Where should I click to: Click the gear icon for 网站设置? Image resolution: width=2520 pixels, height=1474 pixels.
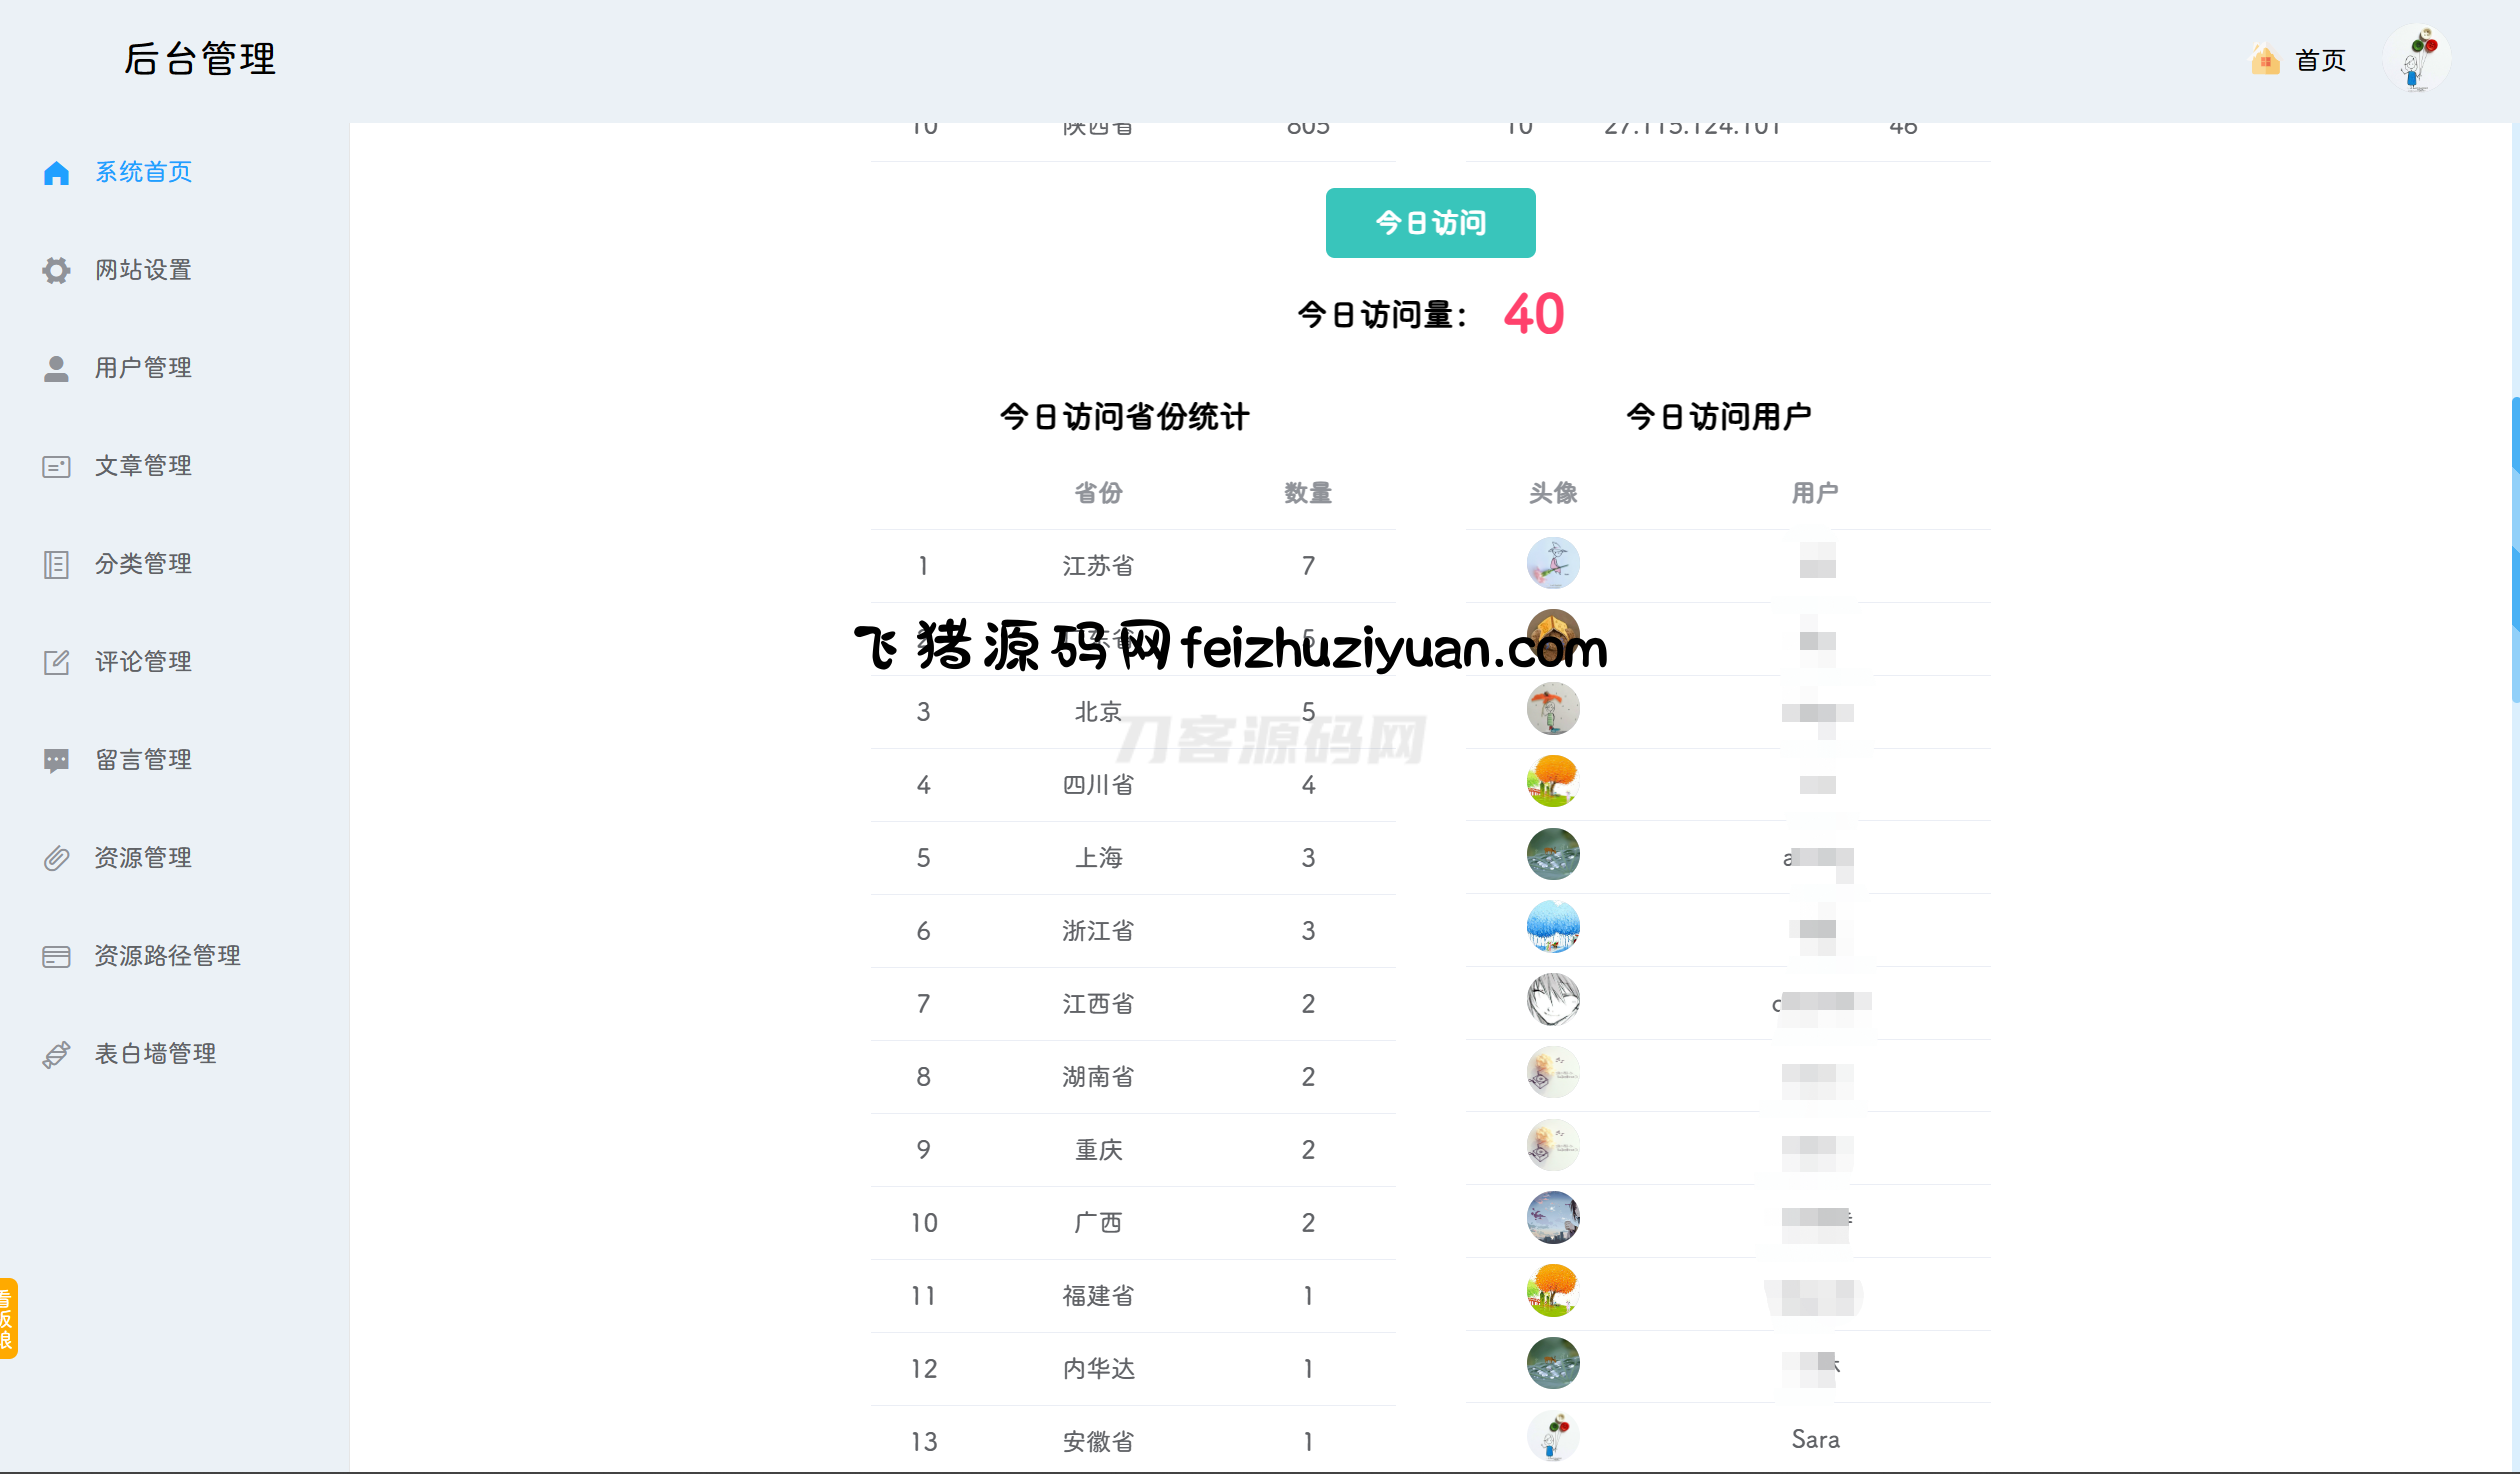pyautogui.click(x=56, y=270)
